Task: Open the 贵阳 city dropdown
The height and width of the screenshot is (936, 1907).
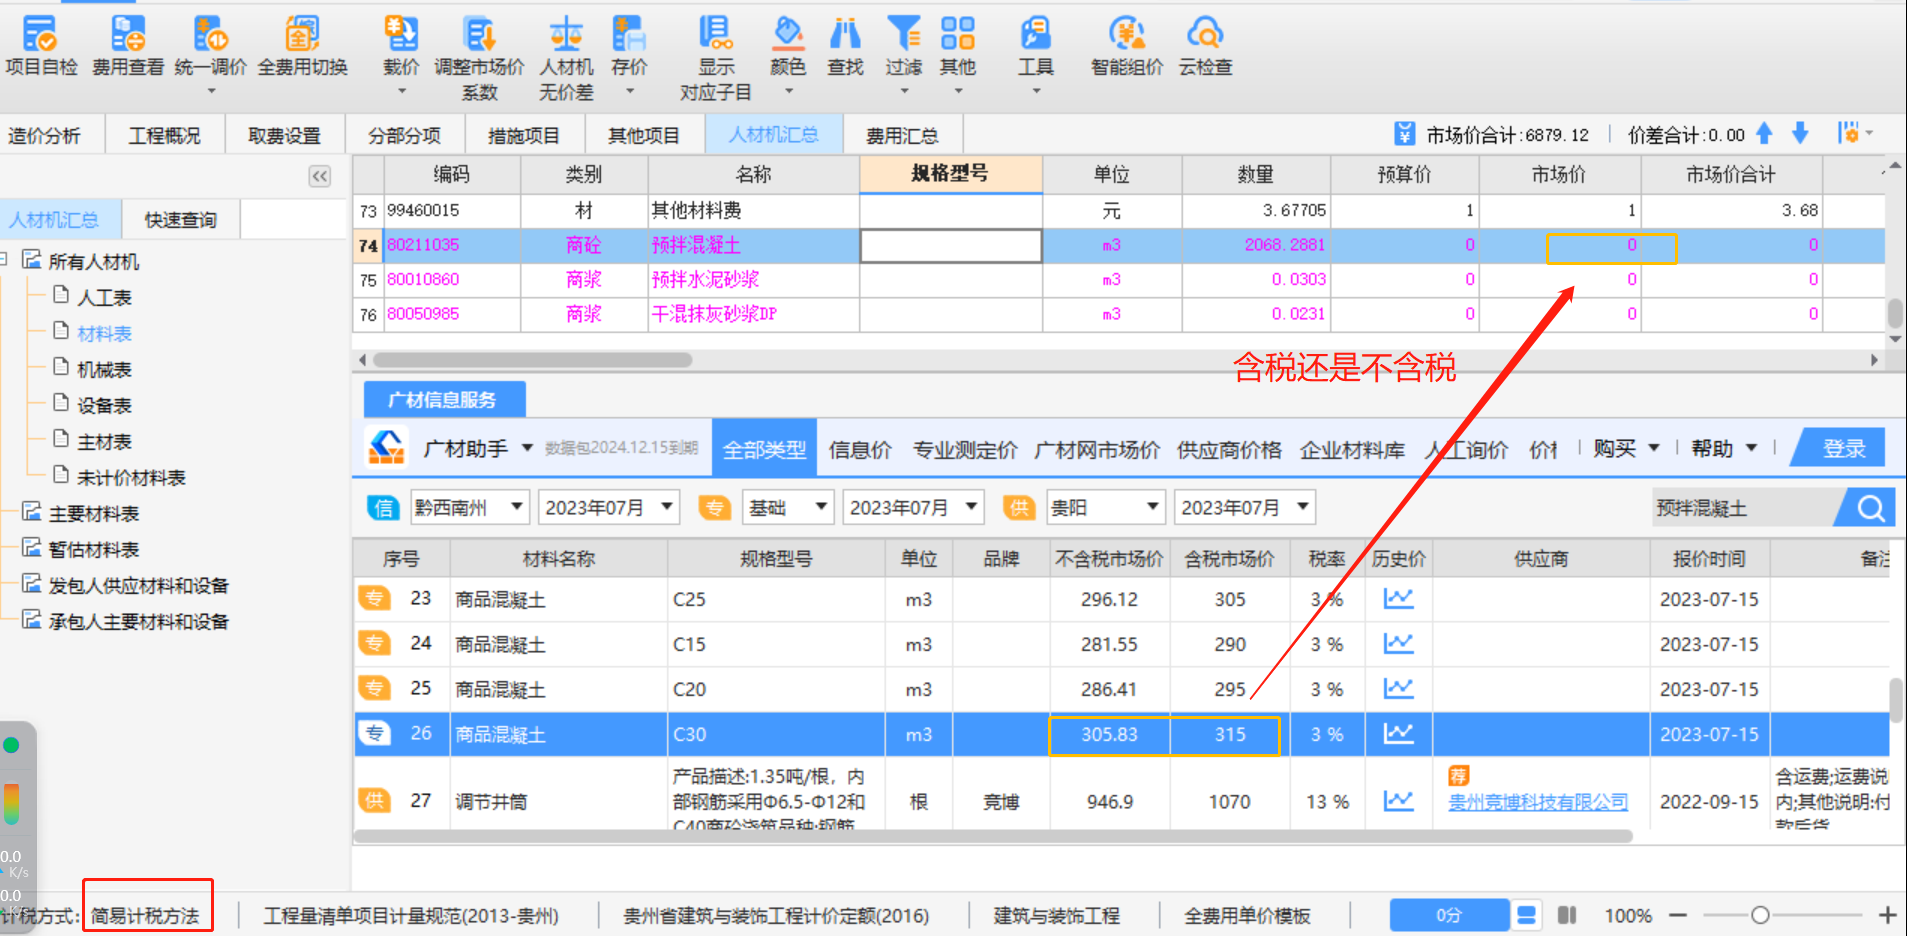Action: point(1106,508)
